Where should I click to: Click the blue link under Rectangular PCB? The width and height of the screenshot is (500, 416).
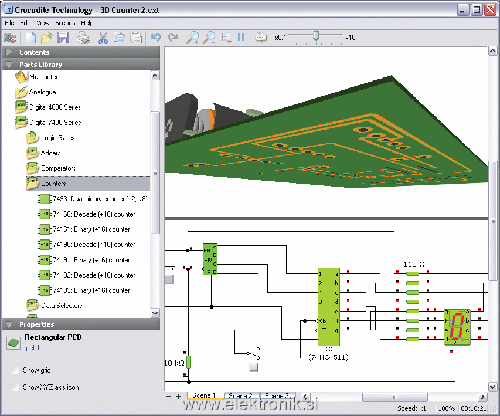pyautogui.click(x=33, y=348)
